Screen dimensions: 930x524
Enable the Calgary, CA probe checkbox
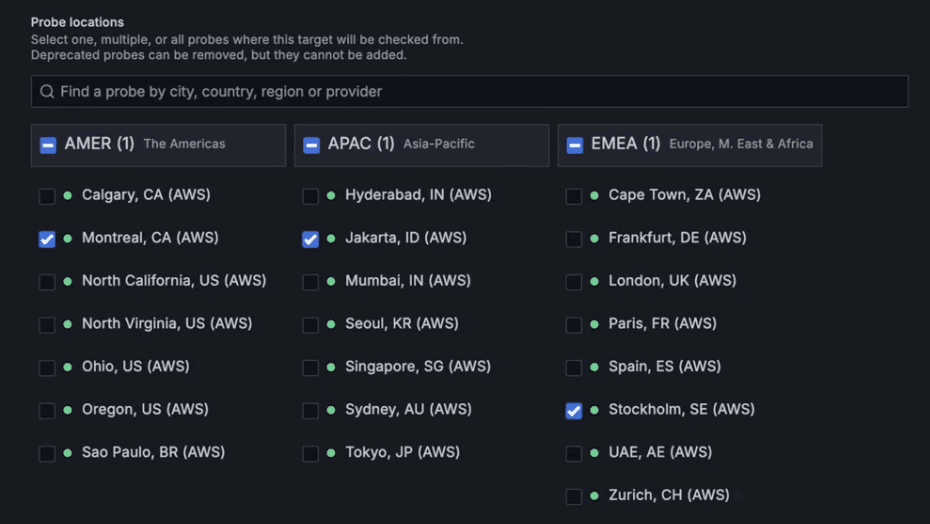coord(47,196)
